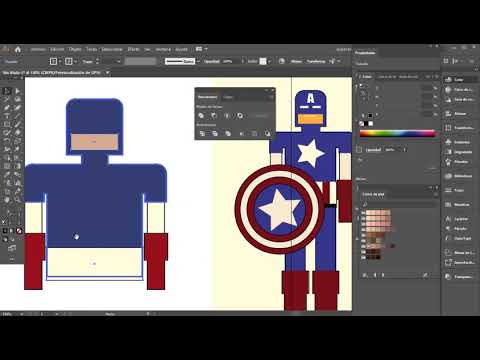The width and height of the screenshot is (480, 360).
Task: Select the Paintbrush tool
Action: 18,124
